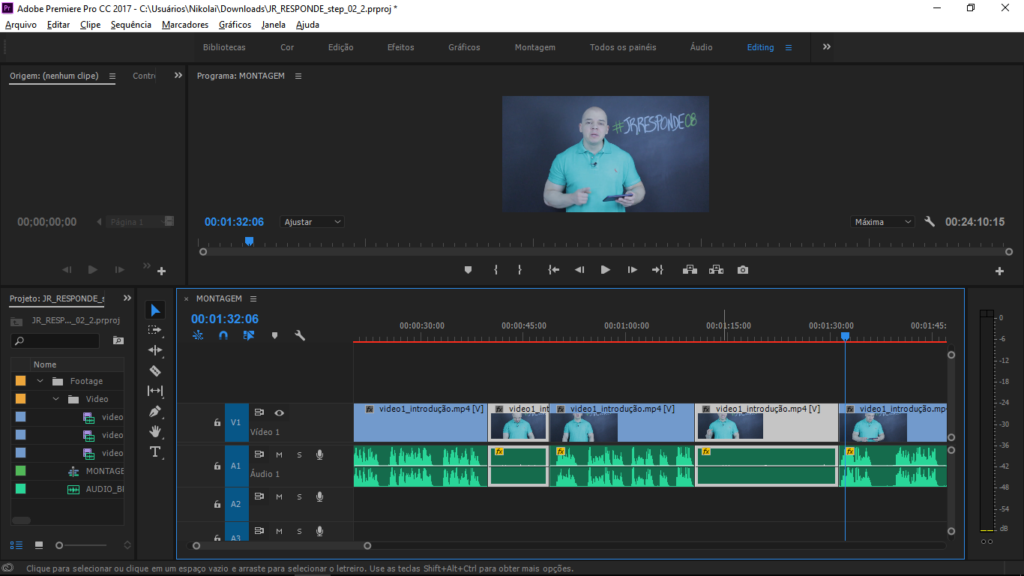Mute audio track A1
The height and width of the screenshot is (576, 1024).
pos(279,455)
